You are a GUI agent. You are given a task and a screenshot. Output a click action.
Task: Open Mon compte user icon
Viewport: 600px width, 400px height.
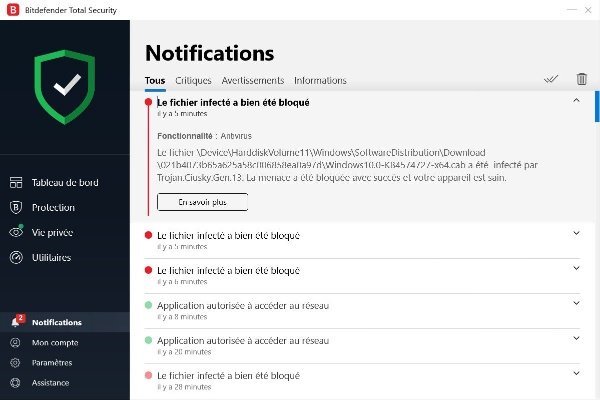15,342
